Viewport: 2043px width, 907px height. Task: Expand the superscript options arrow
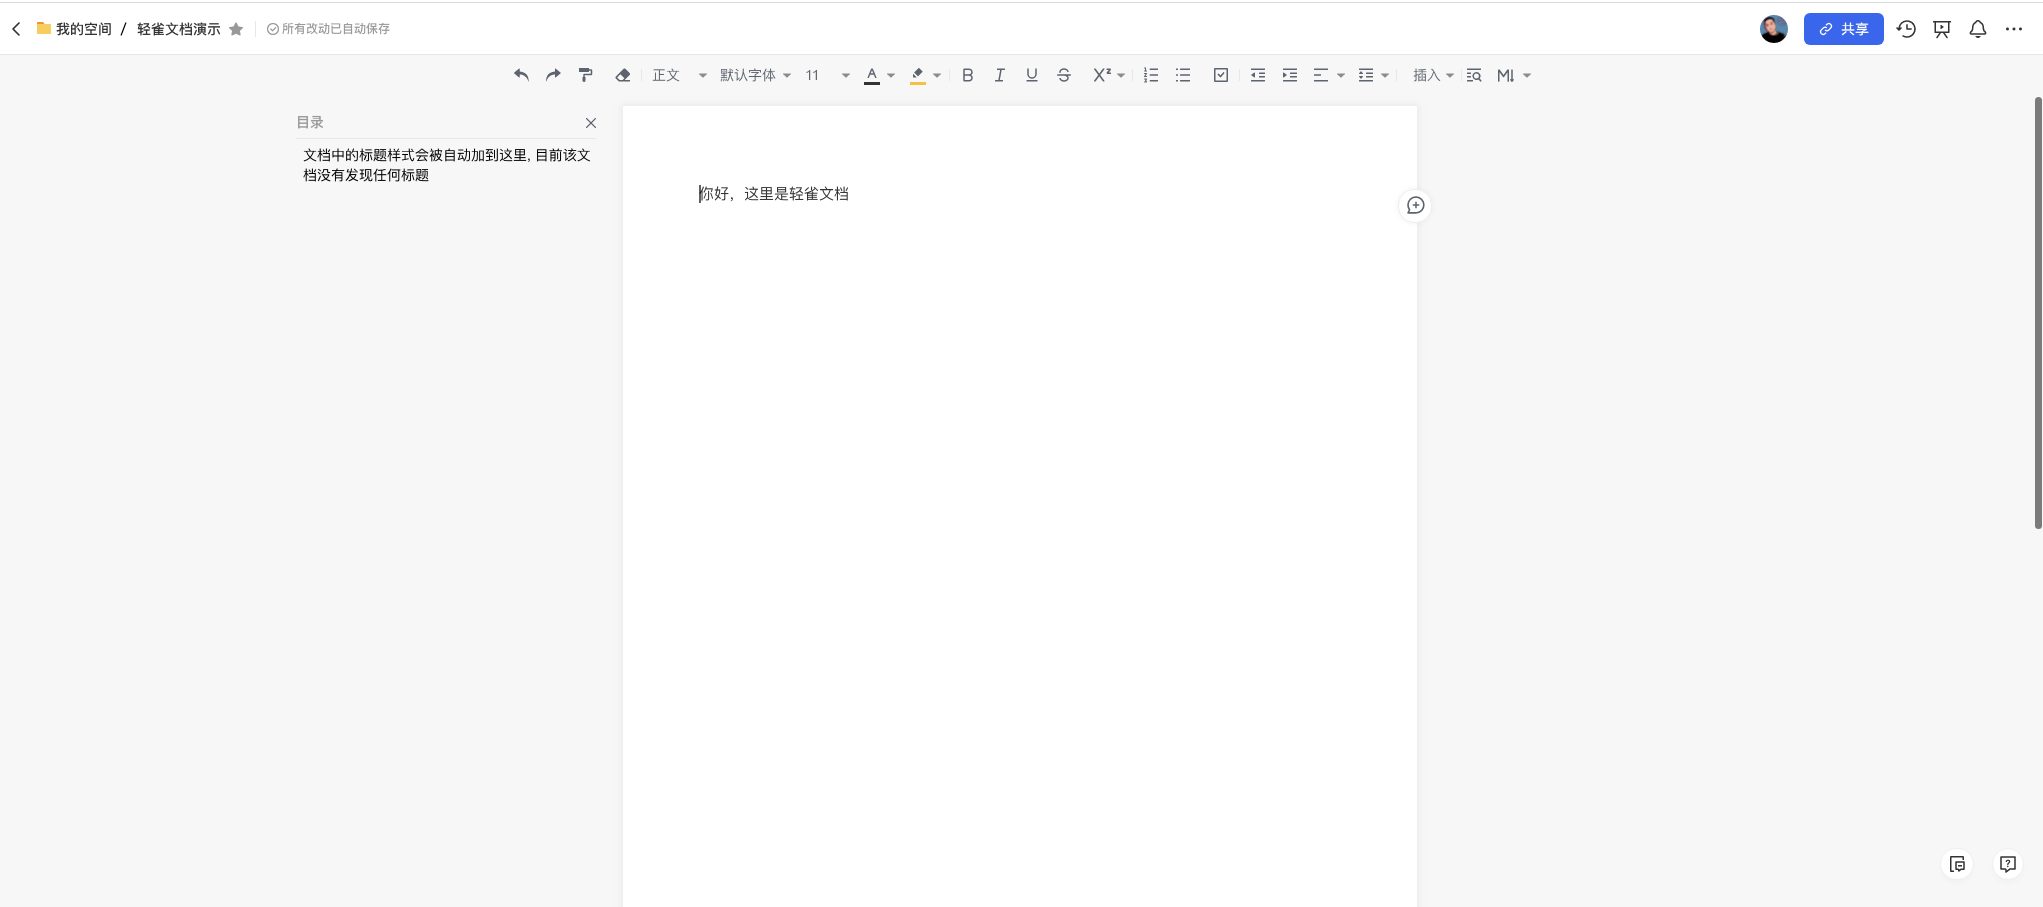(x=1121, y=75)
